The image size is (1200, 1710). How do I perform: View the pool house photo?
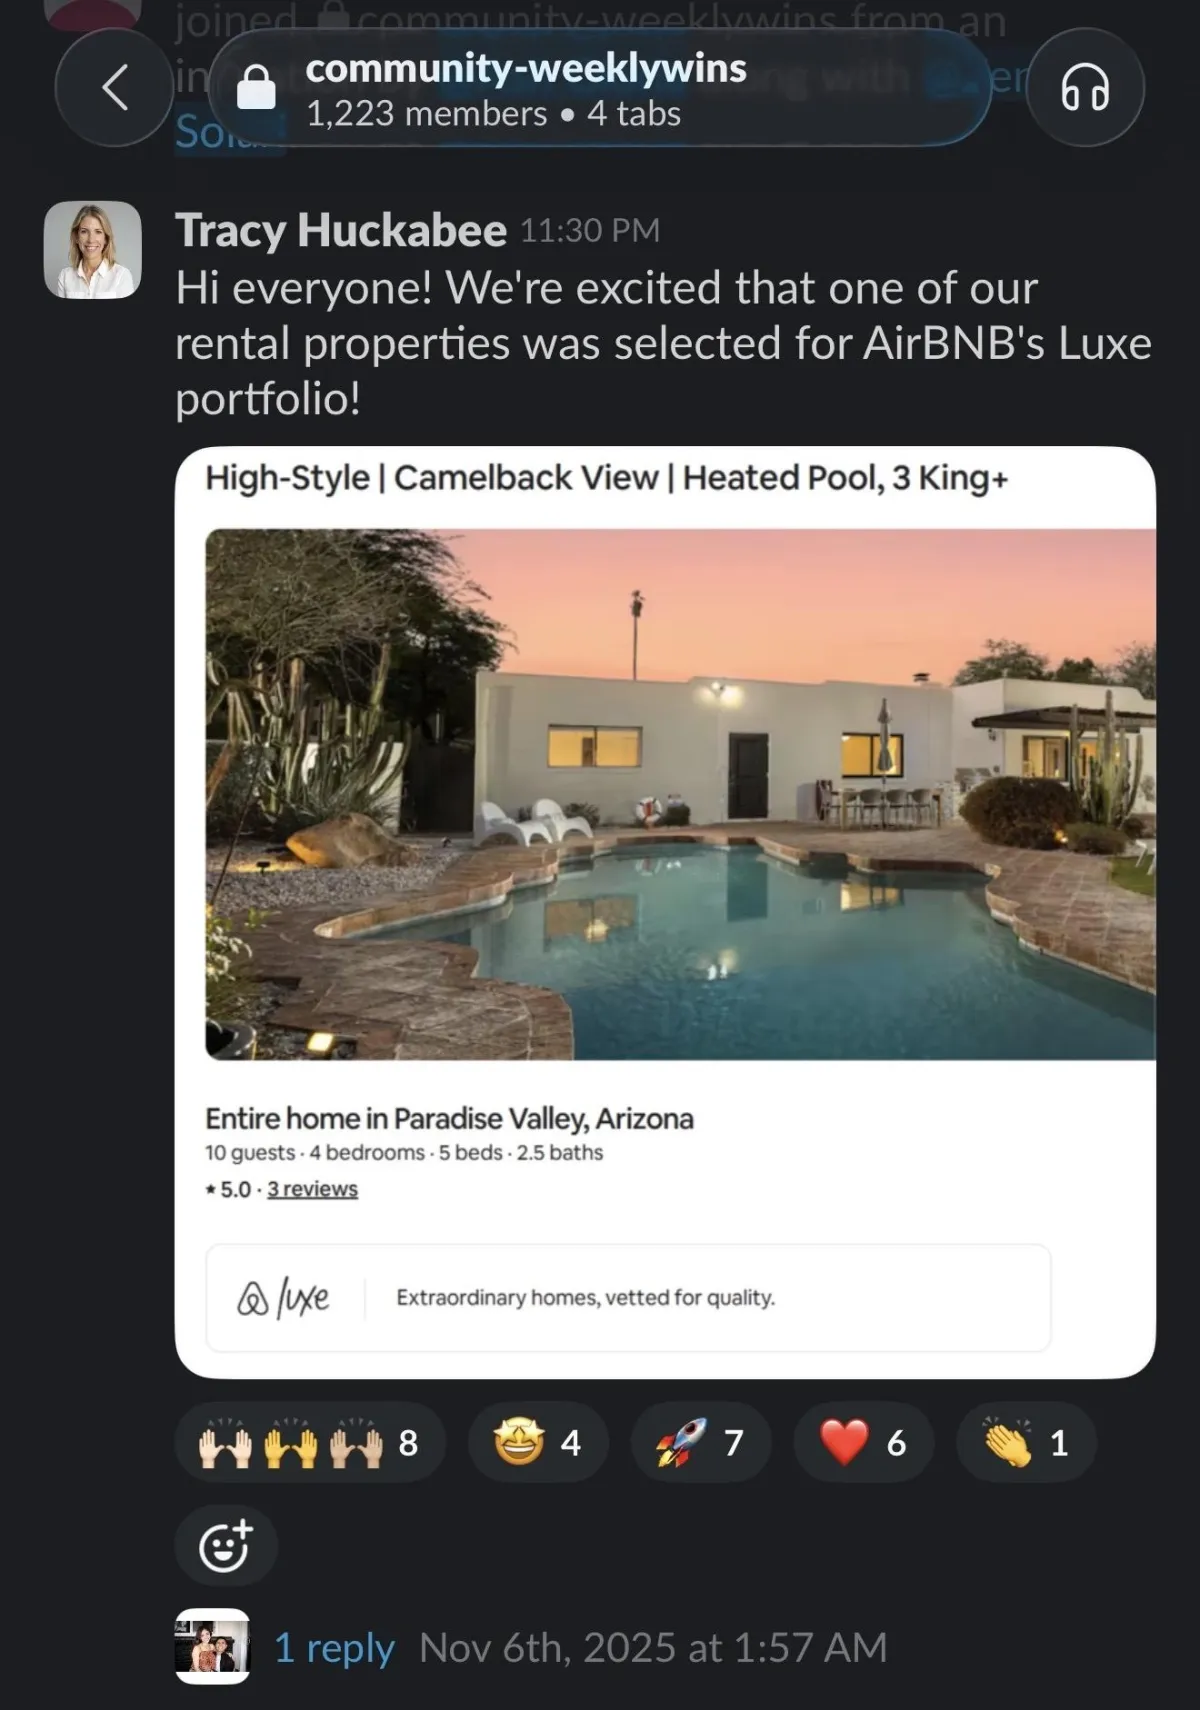click(x=680, y=794)
